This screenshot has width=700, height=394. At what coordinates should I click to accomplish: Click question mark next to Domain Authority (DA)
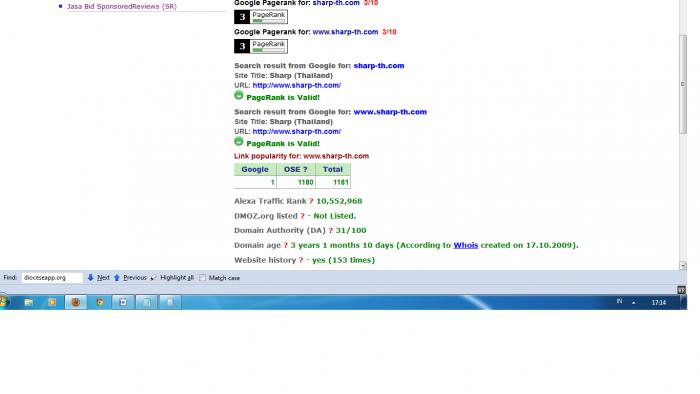point(331,231)
